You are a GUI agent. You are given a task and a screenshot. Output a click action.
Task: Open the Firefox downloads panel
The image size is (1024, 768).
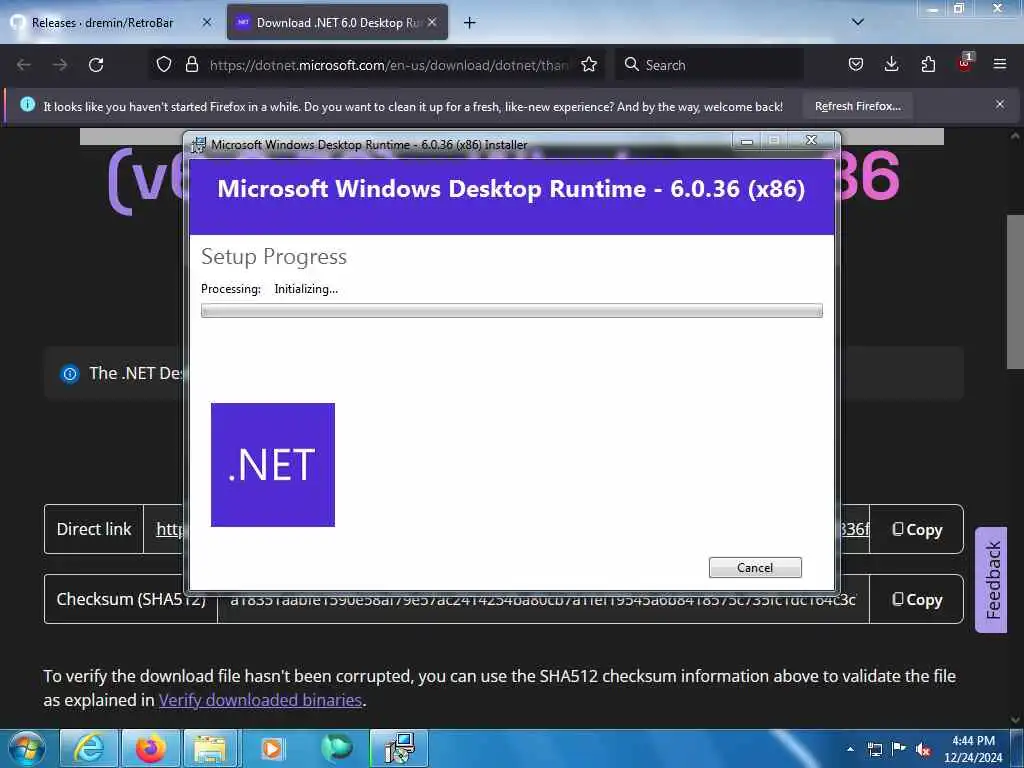pyautogui.click(x=891, y=65)
